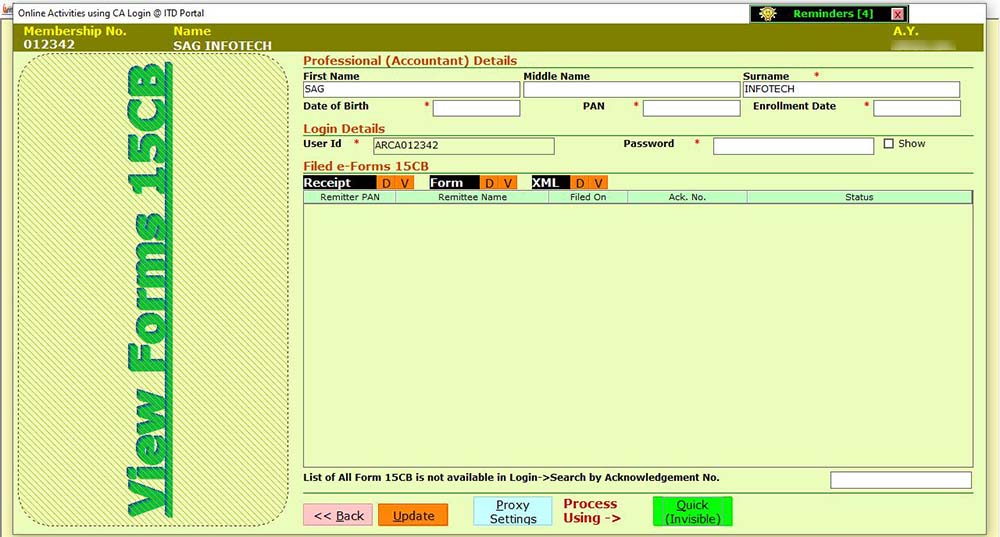
Task: Open Proxy Settings
Action: point(513,511)
